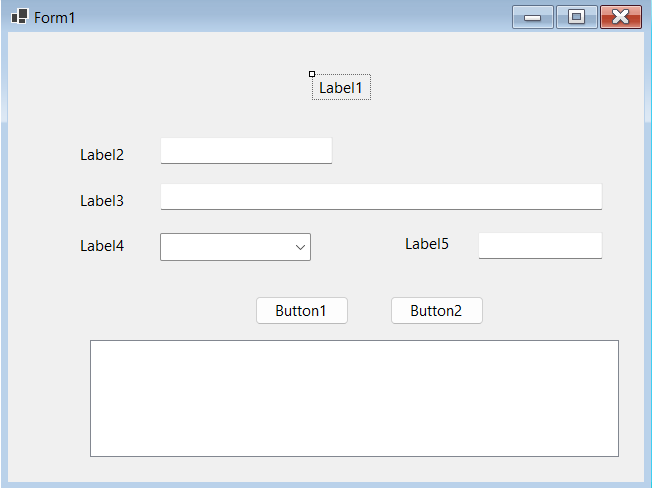Select the Label1 control
The height and width of the screenshot is (488, 652).
(x=341, y=87)
